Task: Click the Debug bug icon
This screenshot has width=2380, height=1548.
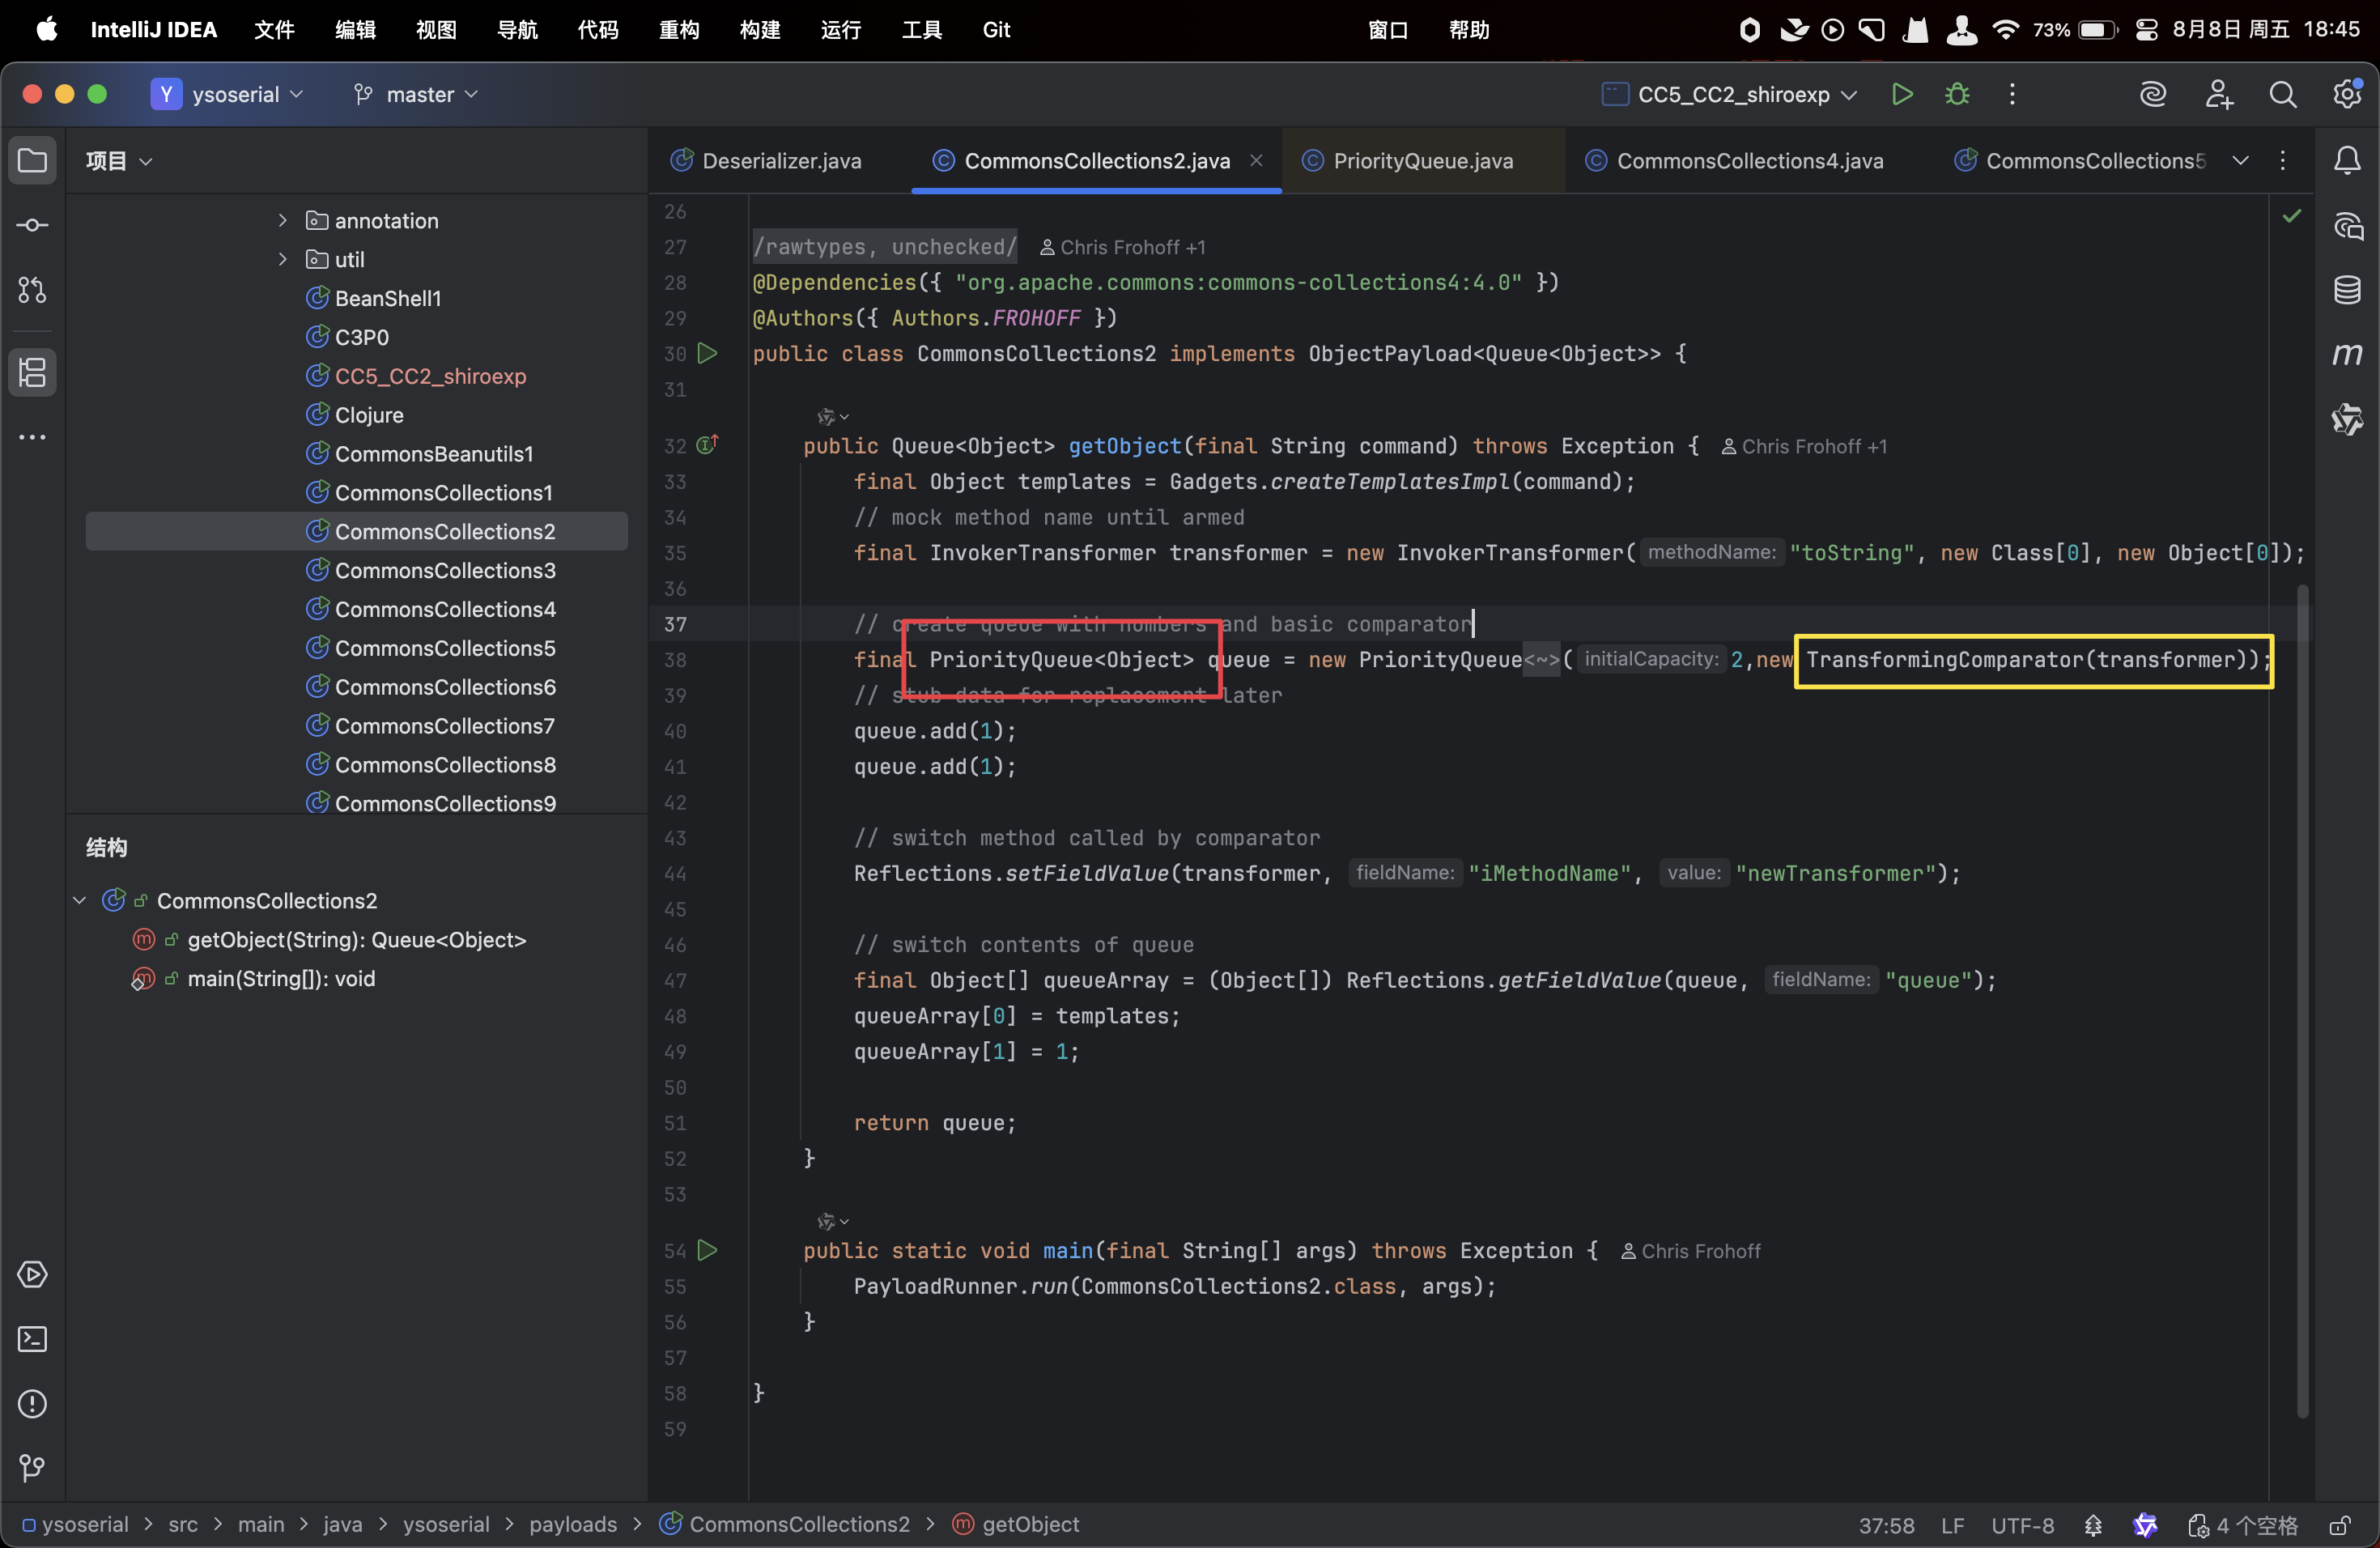Action: pyautogui.click(x=1957, y=94)
